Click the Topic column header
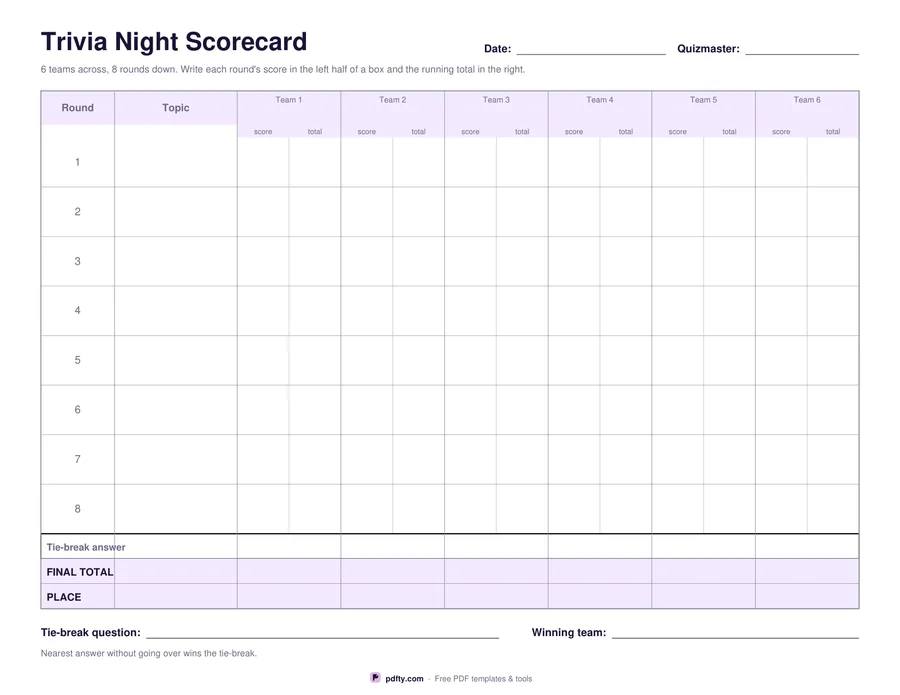 pyautogui.click(x=176, y=108)
